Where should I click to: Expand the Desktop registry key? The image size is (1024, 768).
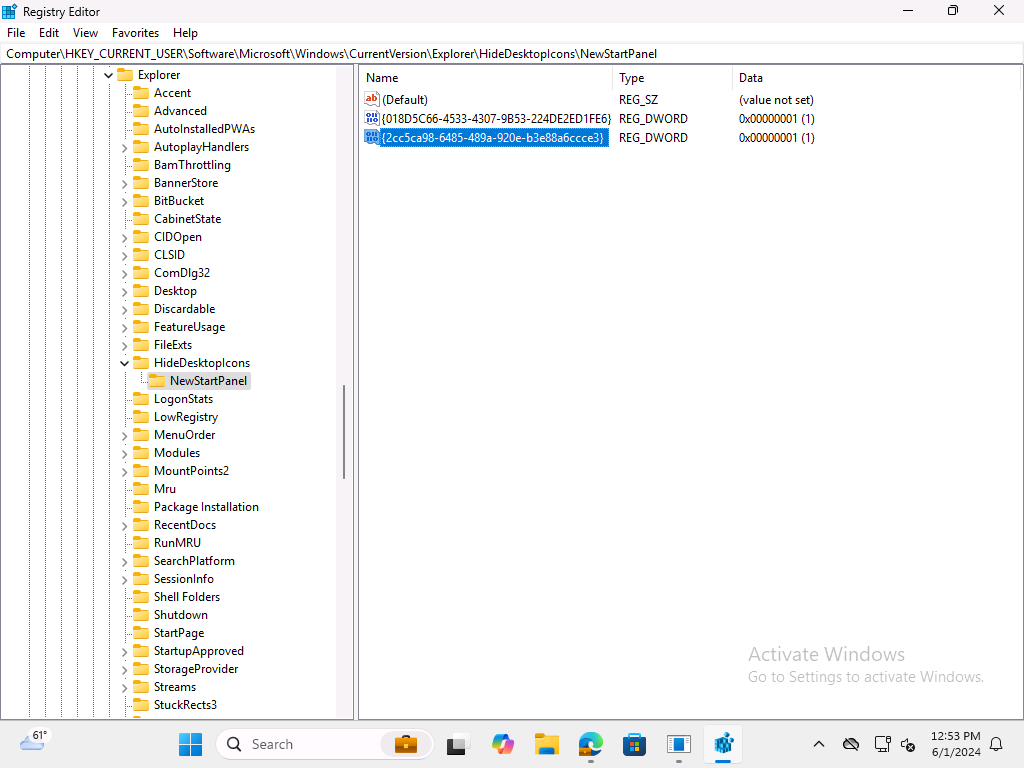[124, 290]
